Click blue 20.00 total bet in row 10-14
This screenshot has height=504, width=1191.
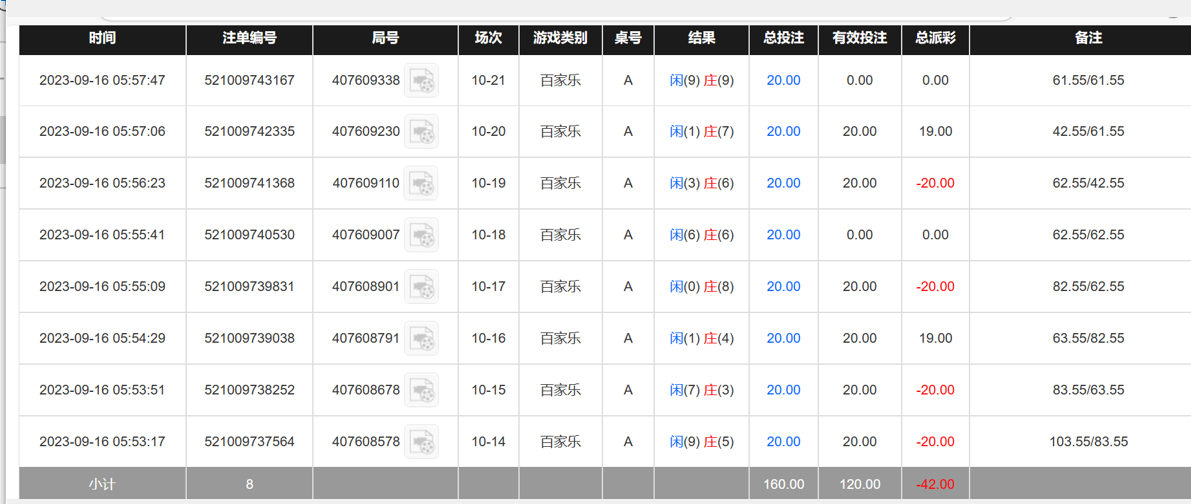click(x=783, y=442)
